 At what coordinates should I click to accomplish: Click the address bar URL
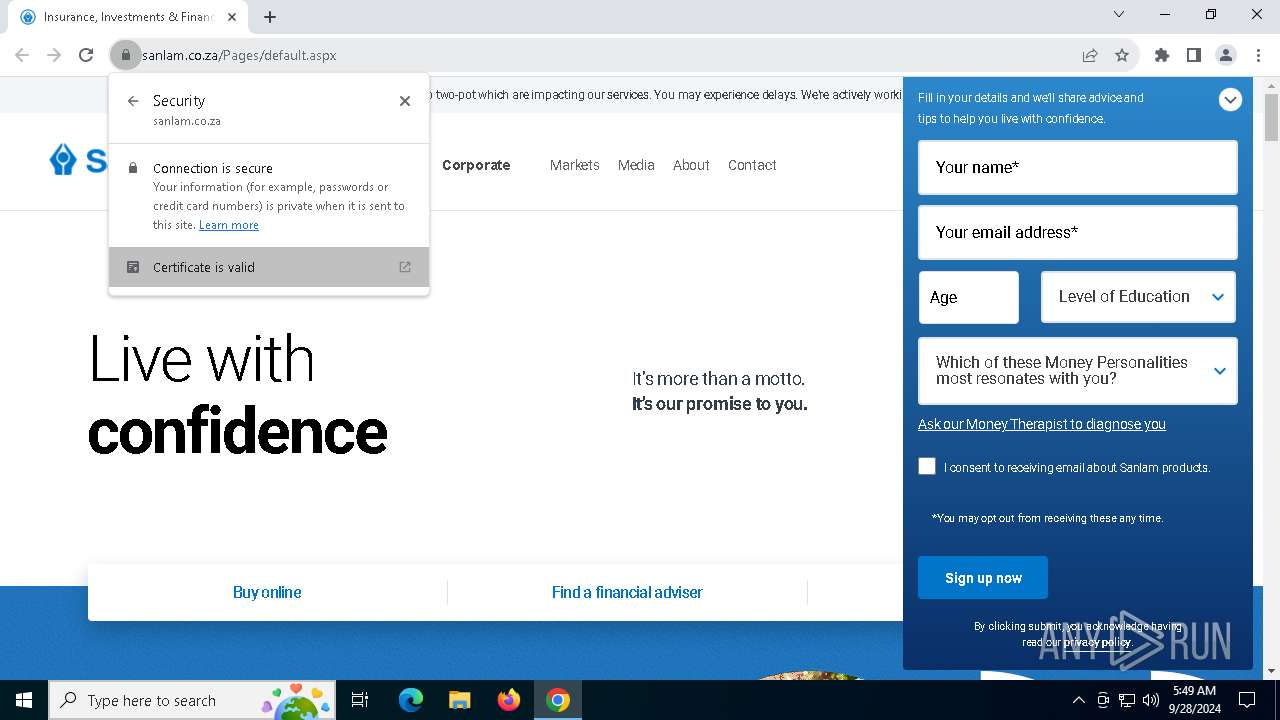pyautogui.click(x=240, y=55)
